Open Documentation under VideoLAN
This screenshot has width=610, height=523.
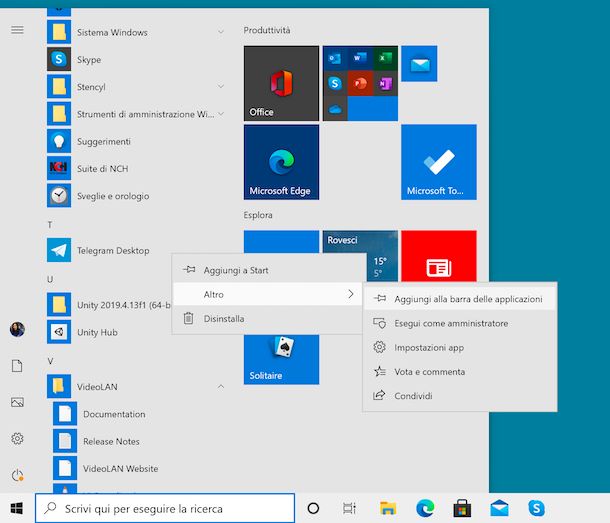coord(114,414)
